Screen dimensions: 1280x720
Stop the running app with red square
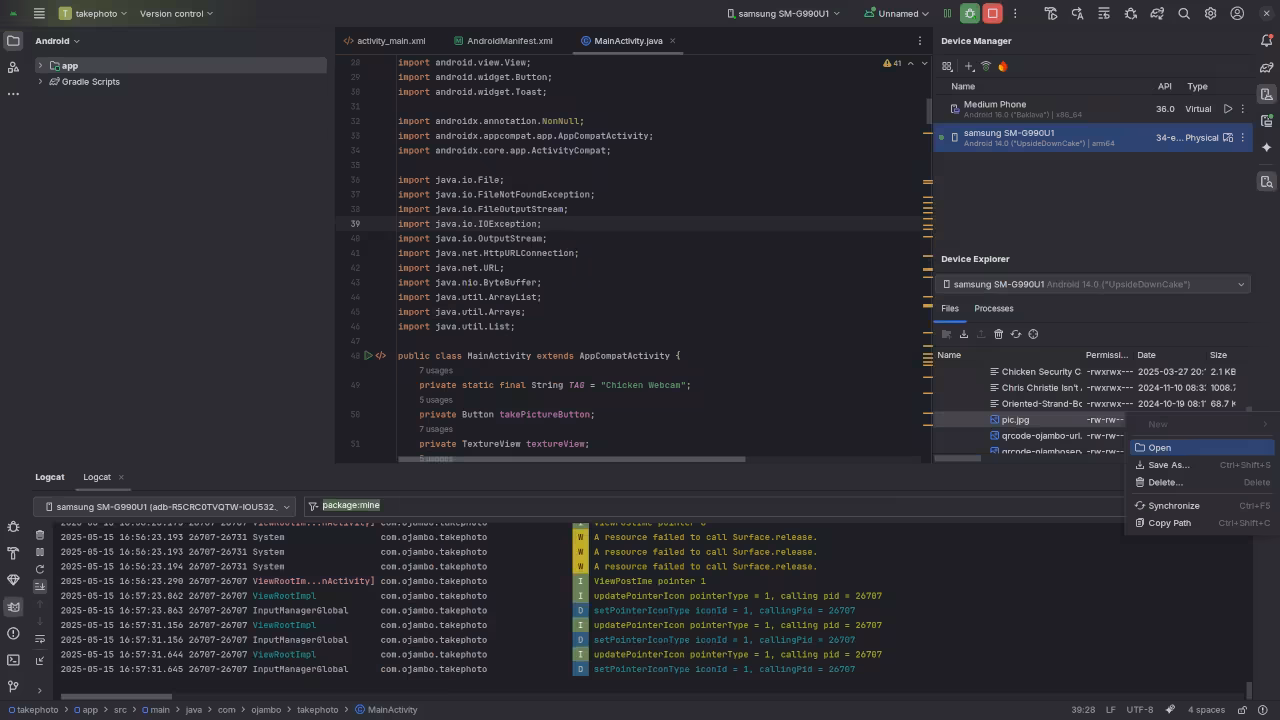tap(993, 14)
